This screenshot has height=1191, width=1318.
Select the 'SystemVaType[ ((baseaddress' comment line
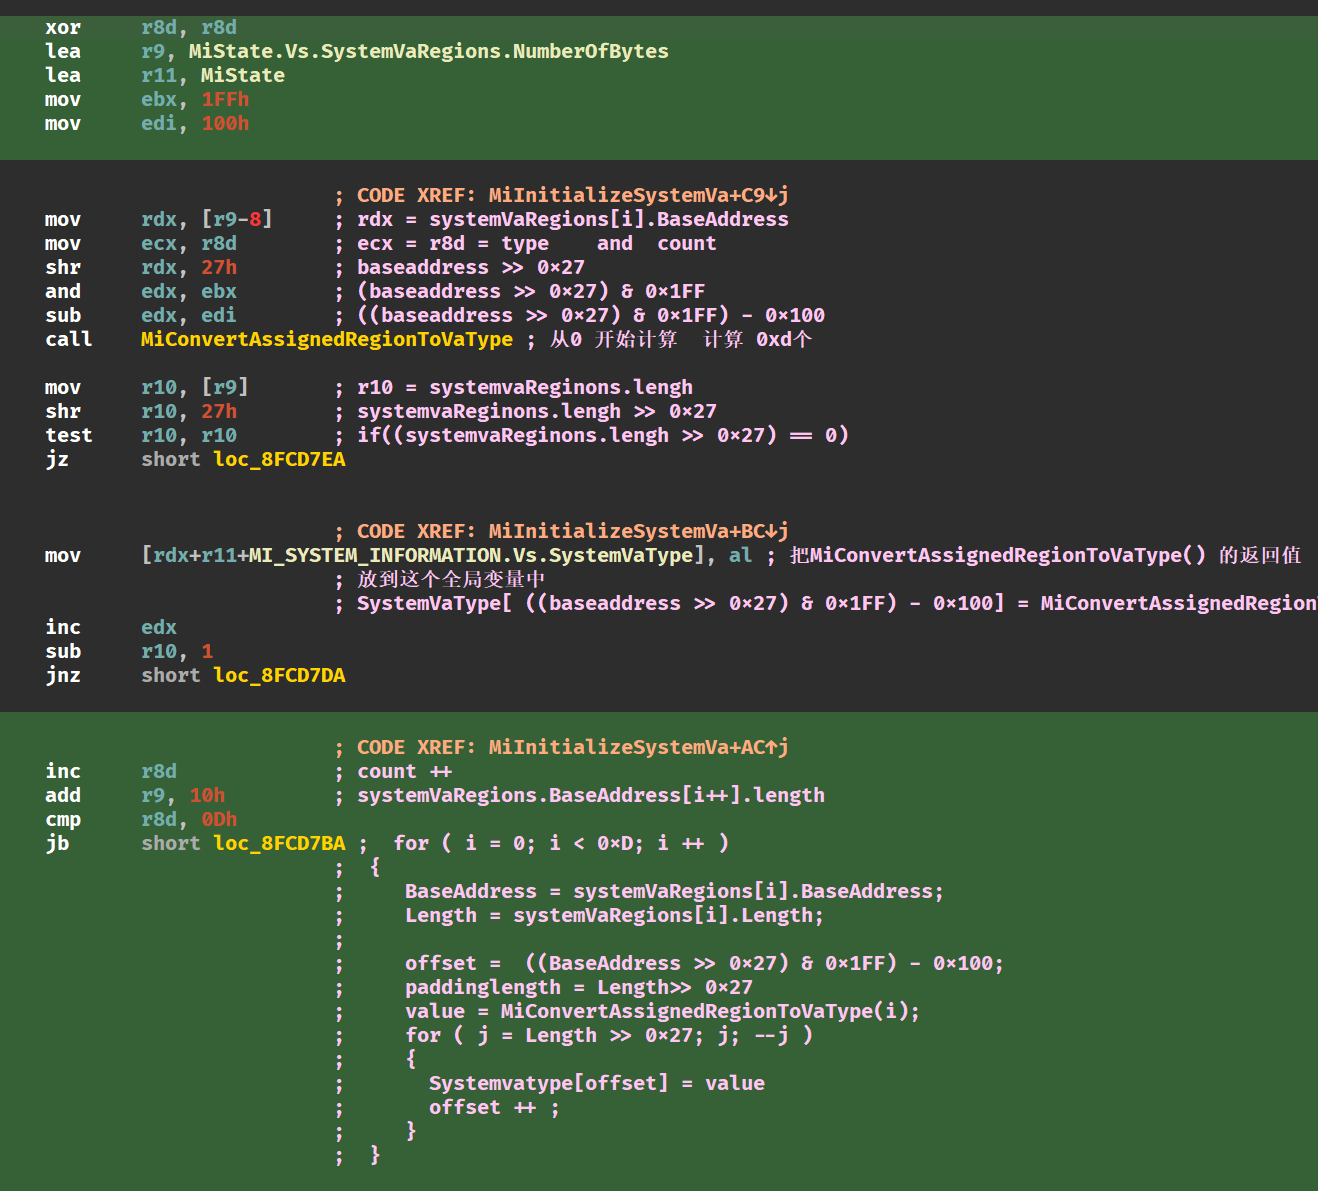(837, 603)
